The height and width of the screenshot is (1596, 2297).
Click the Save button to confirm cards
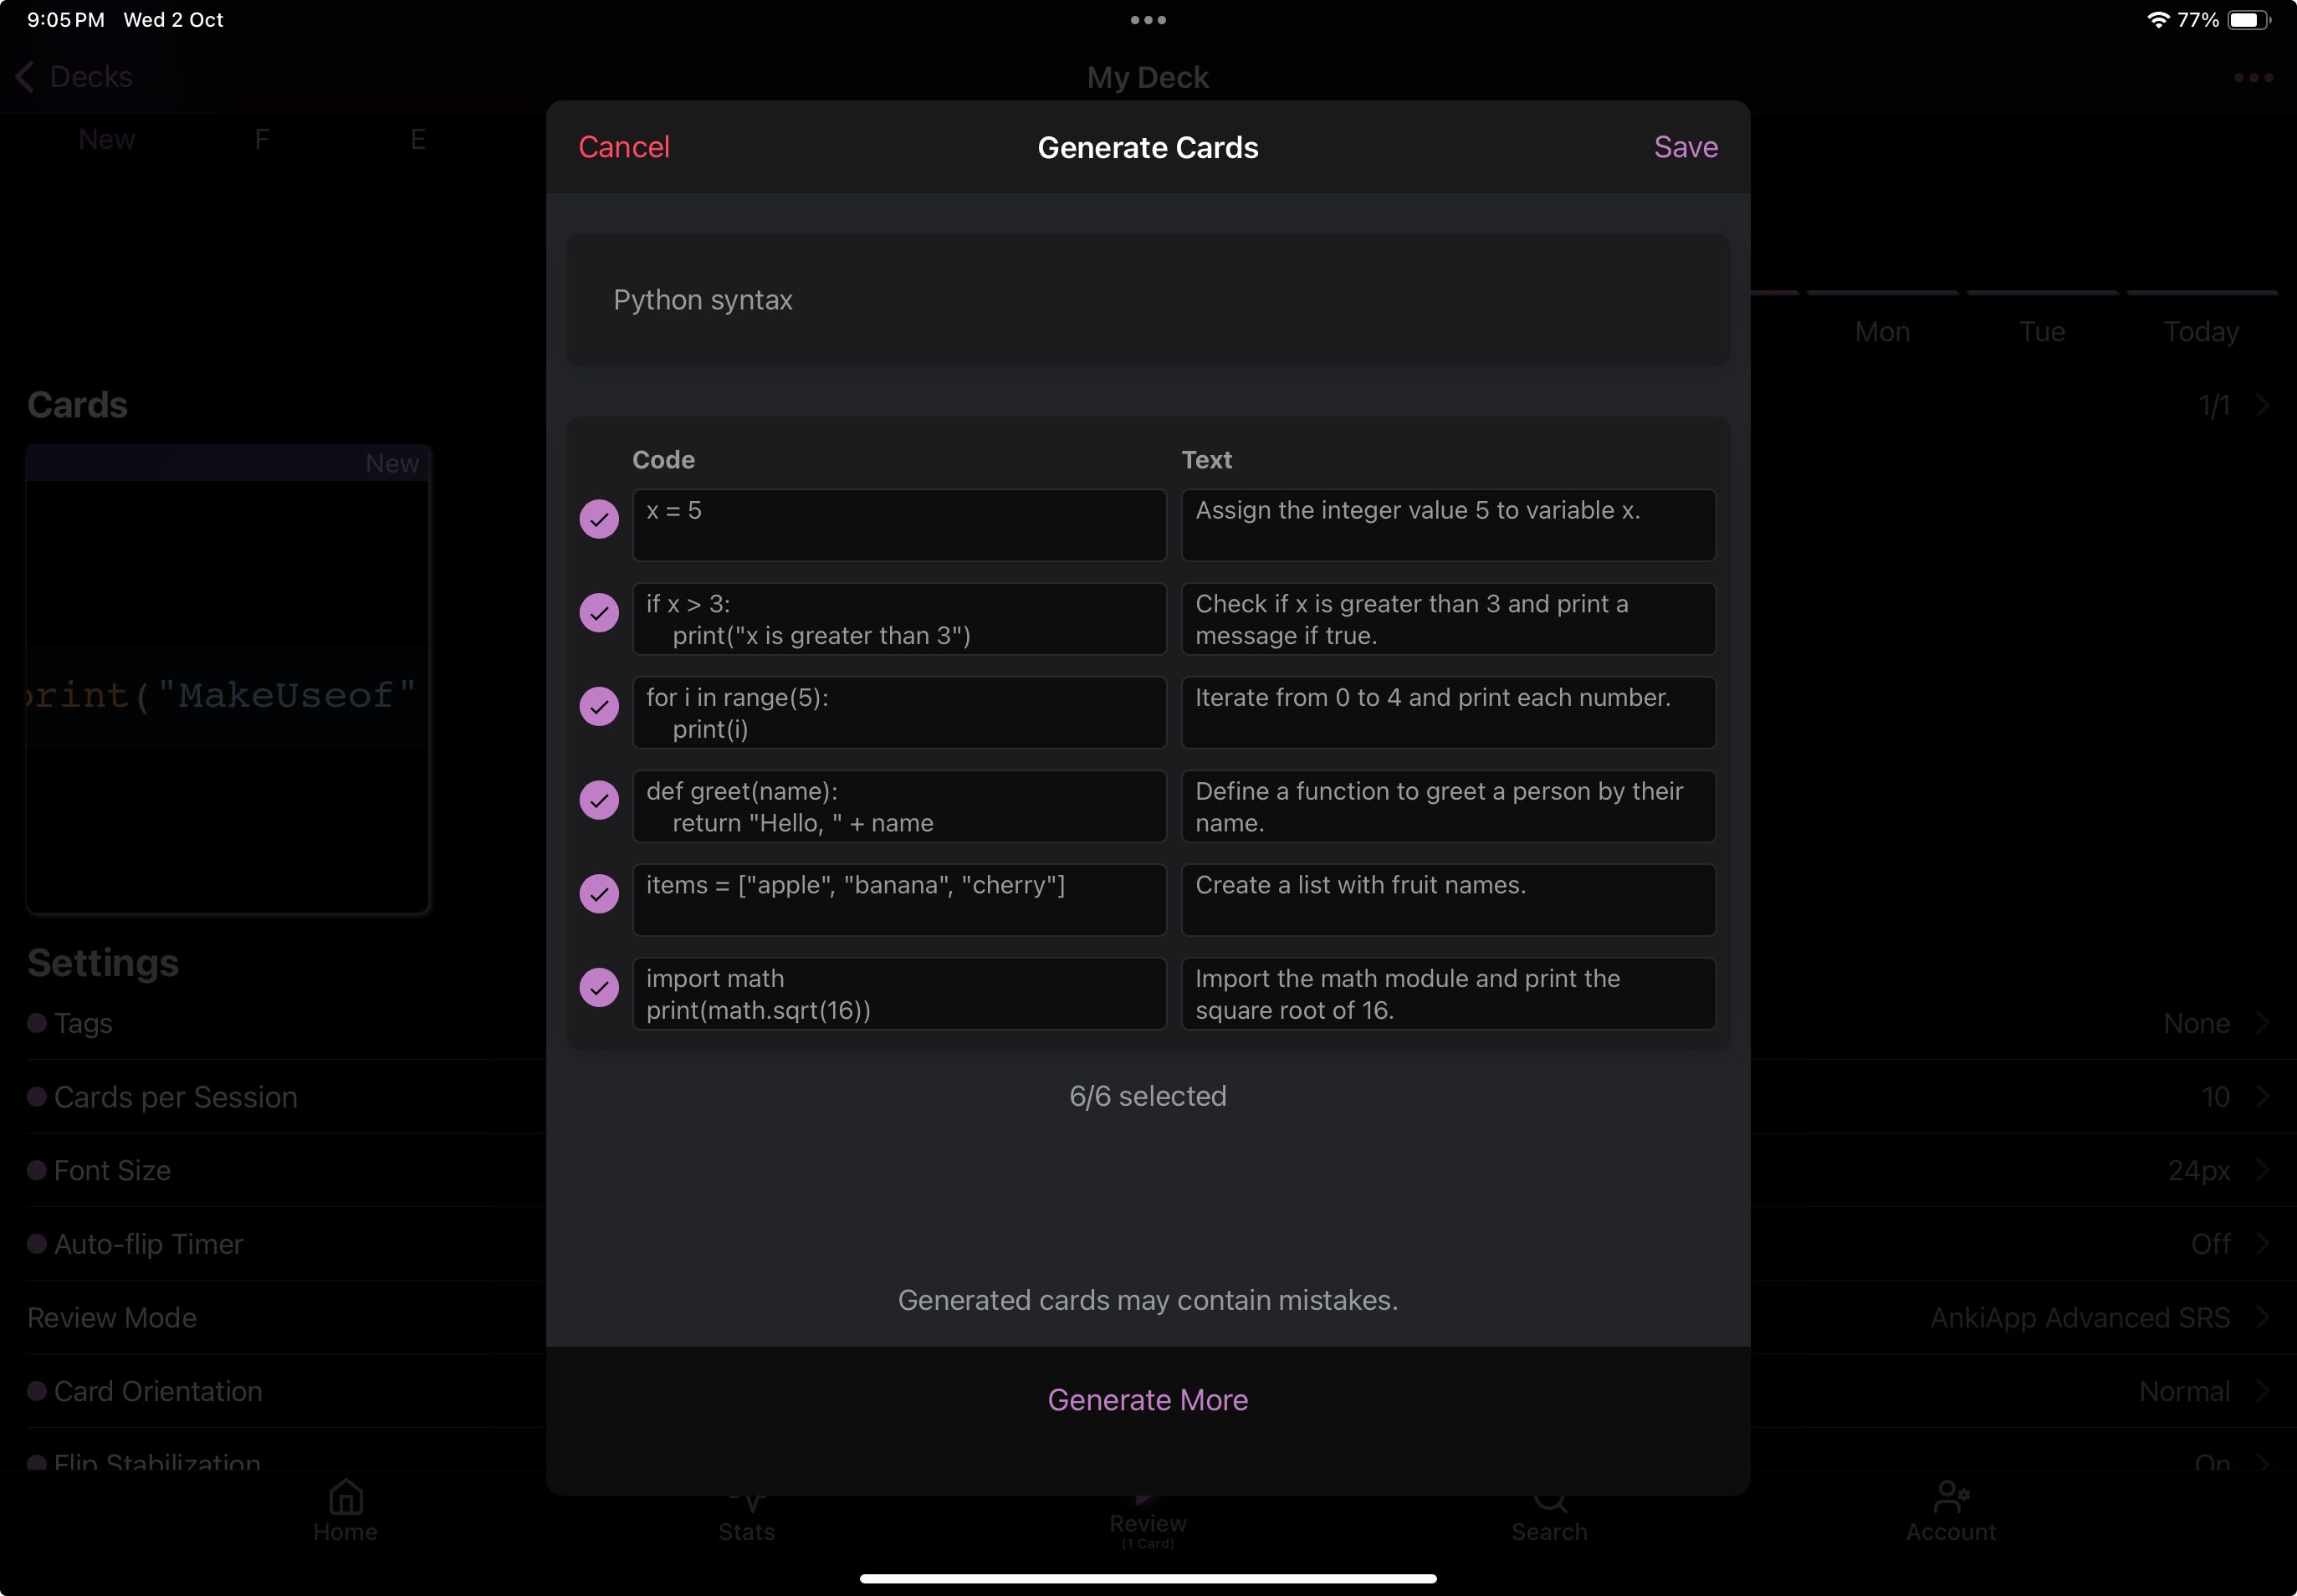[1686, 145]
